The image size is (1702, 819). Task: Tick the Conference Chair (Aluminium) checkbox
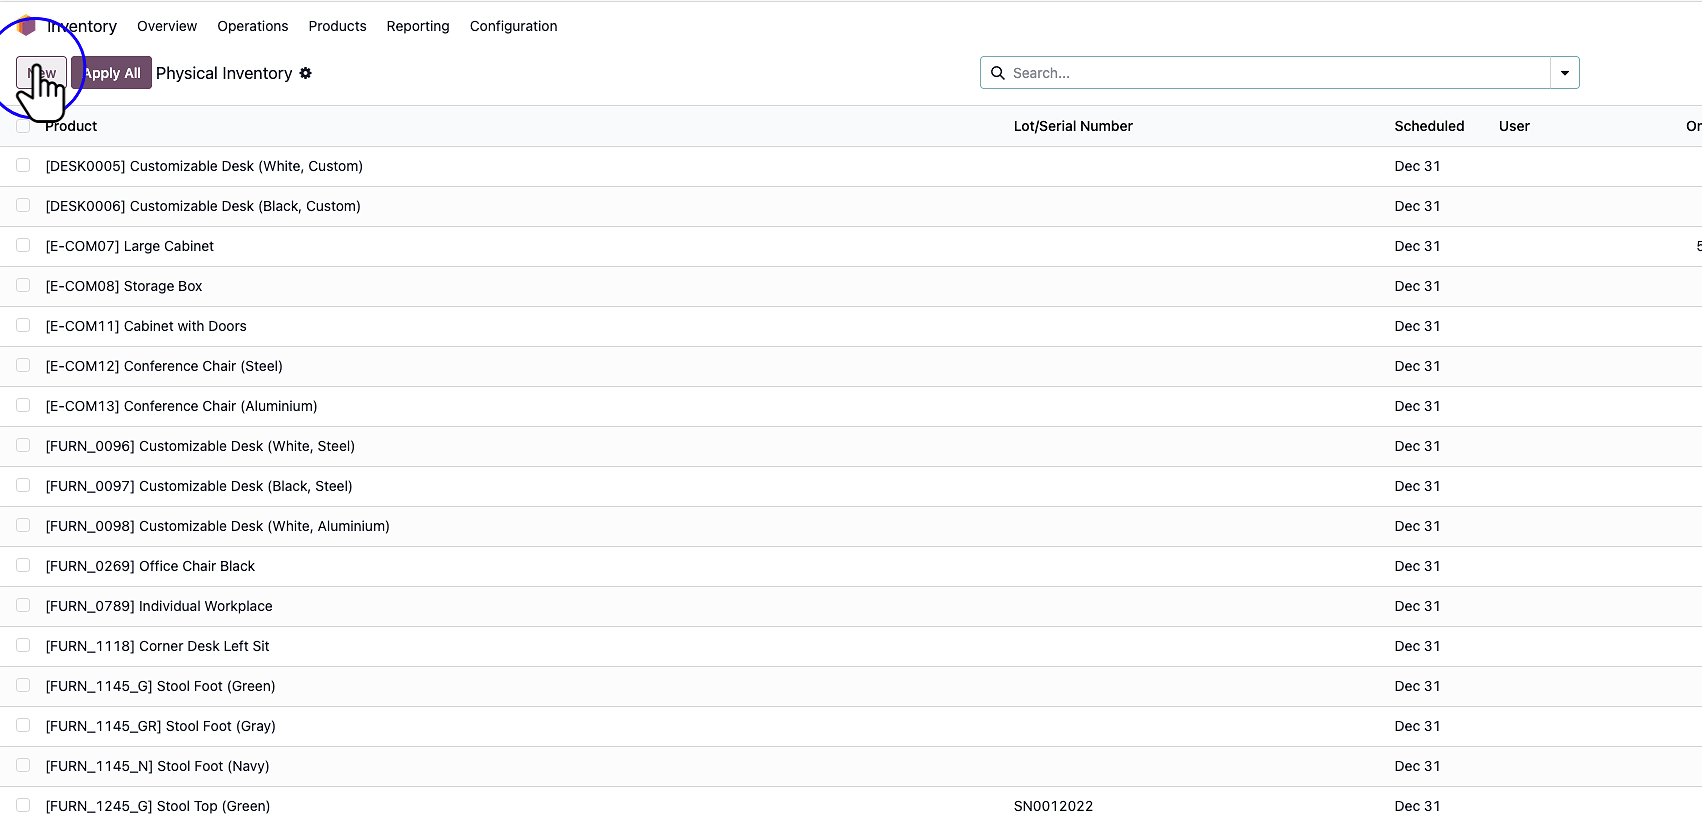pyautogui.click(x=23, y=406)
